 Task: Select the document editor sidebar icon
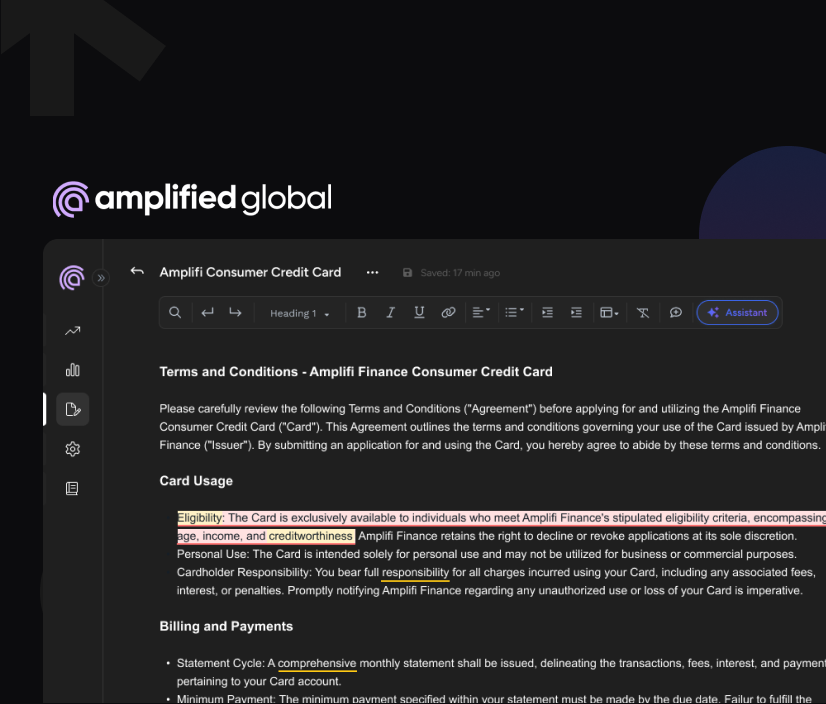73,409
